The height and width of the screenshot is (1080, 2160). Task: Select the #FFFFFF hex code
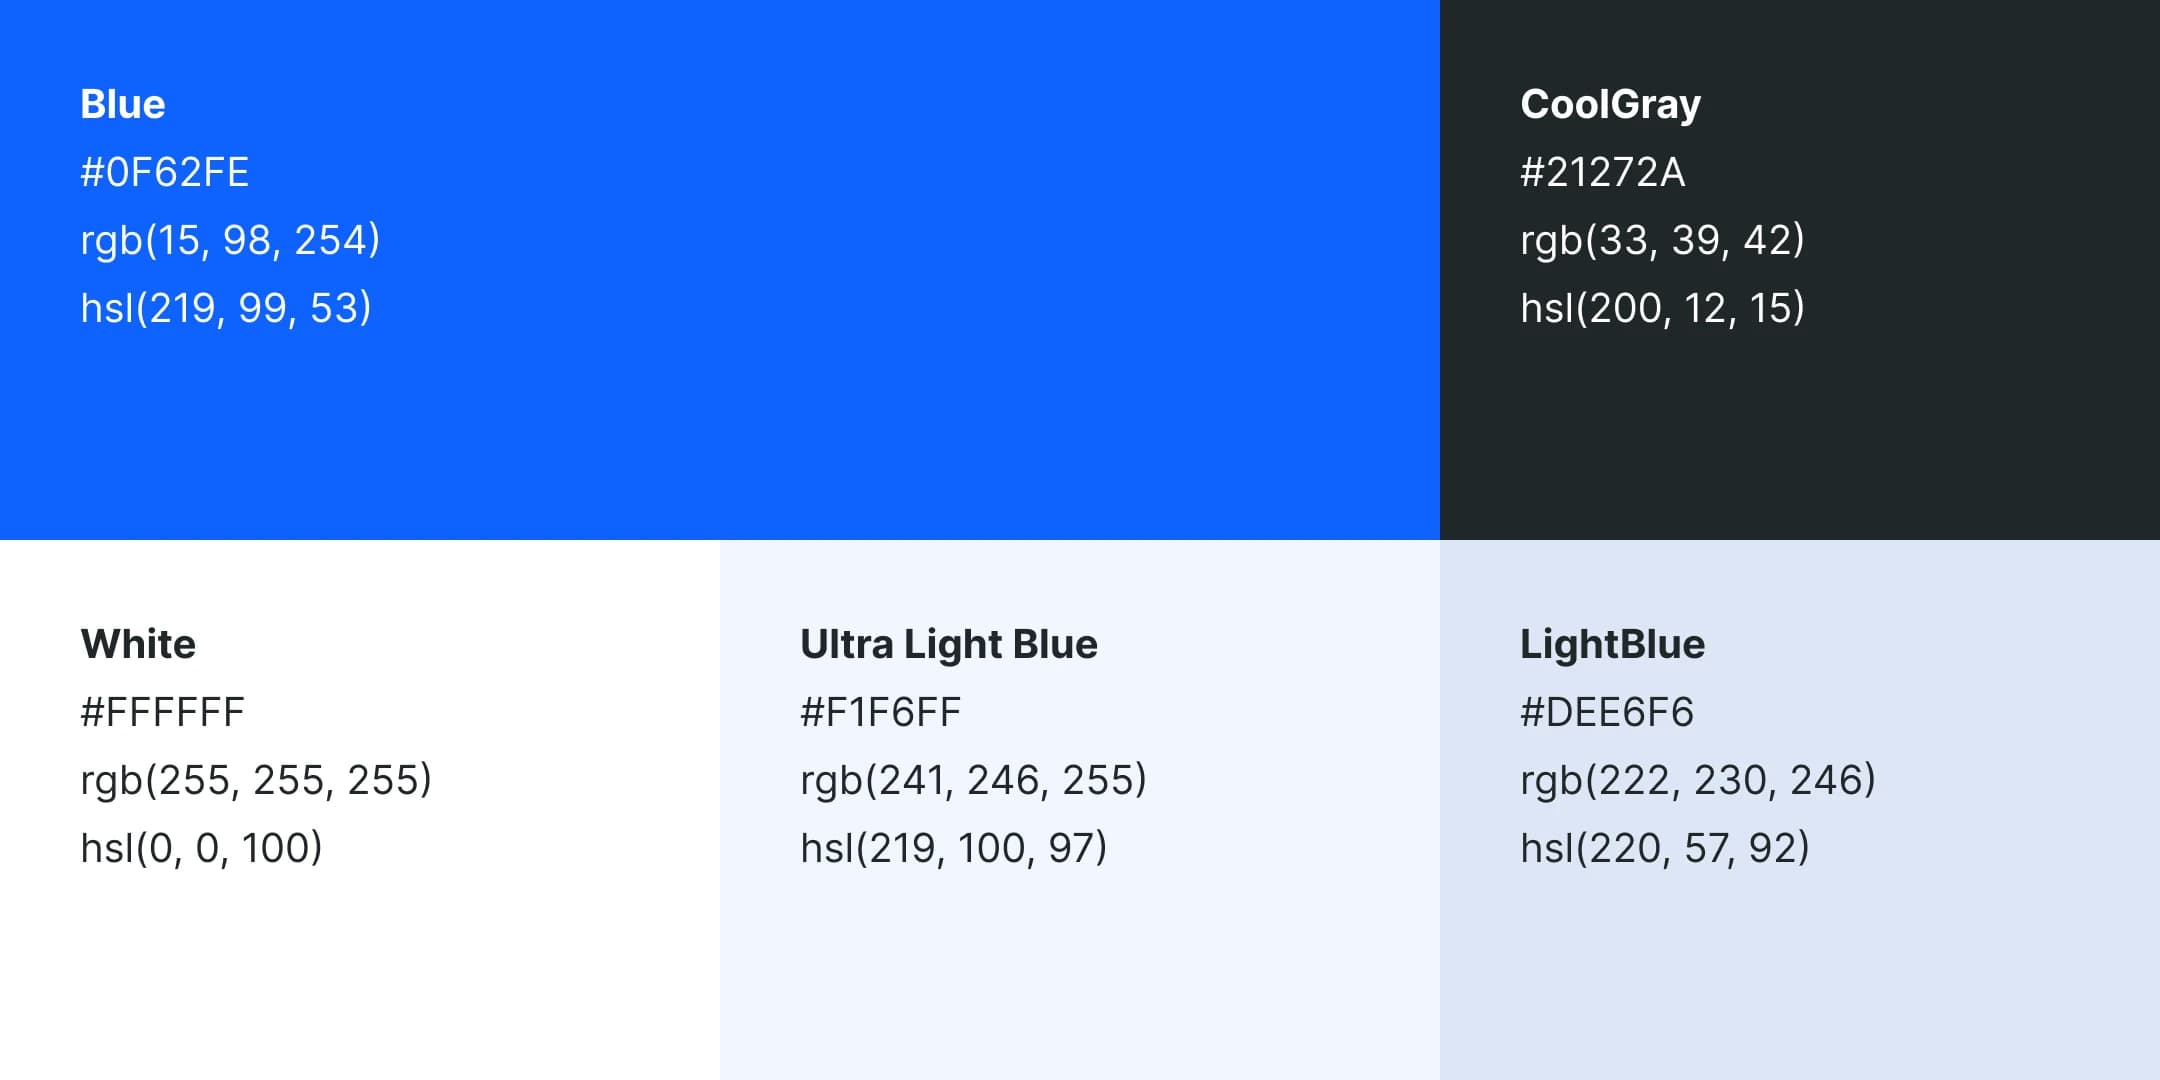[x=162, y=712]
